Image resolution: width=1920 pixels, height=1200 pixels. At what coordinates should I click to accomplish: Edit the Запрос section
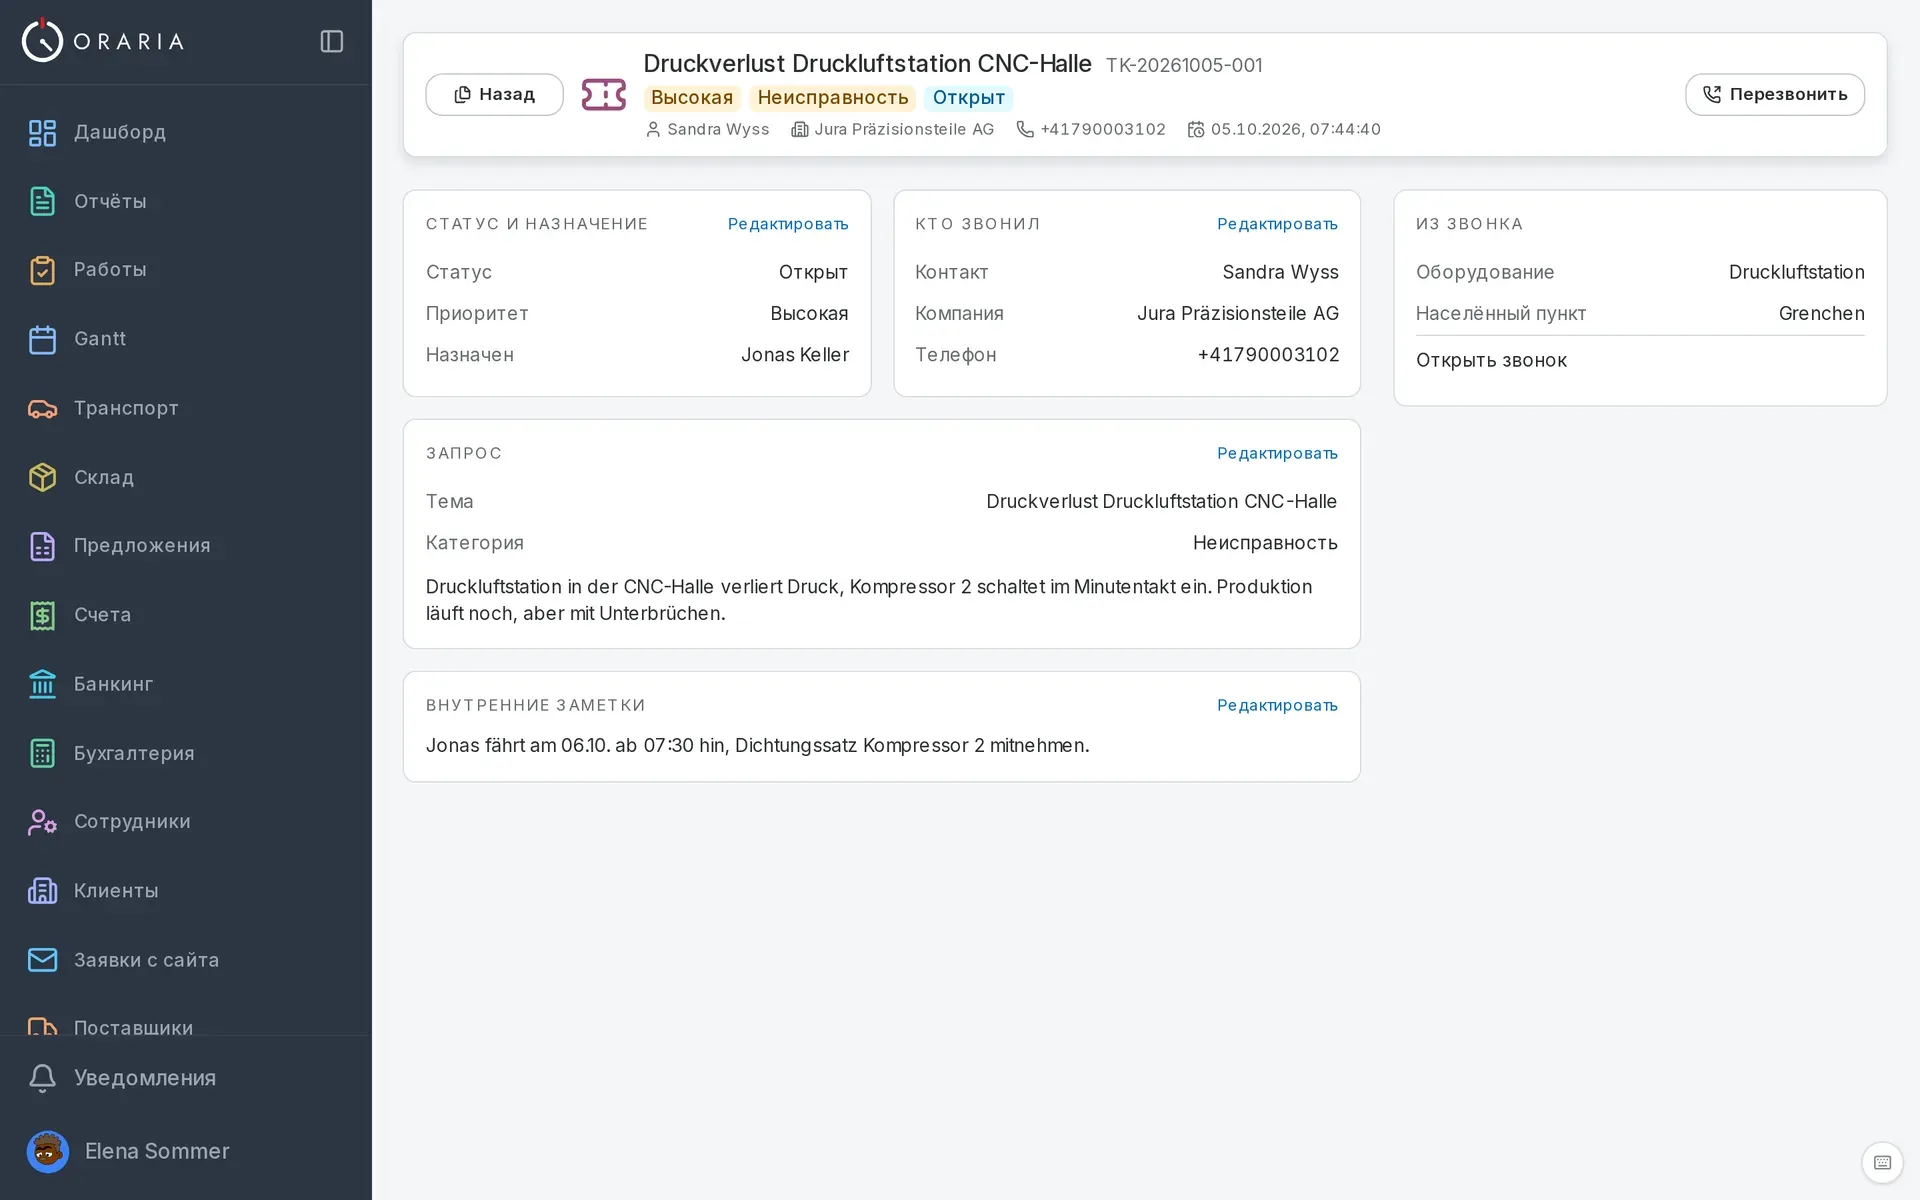(1277, 453)
